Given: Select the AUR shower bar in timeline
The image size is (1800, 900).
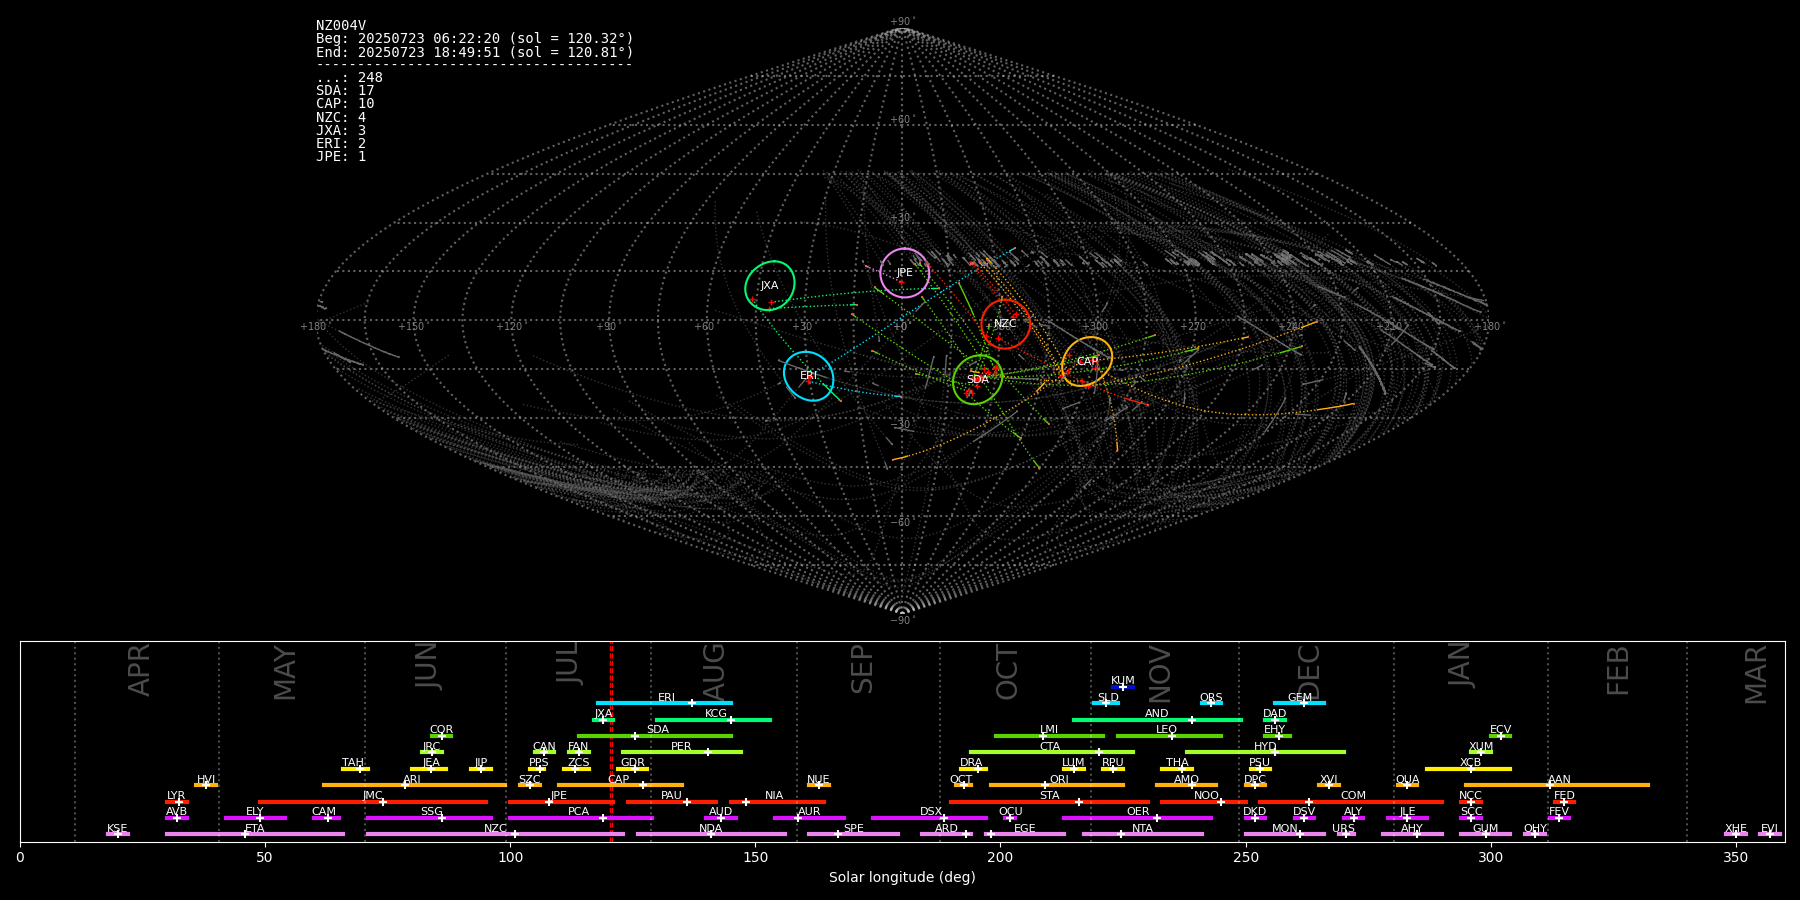Looking at the screenshot, I should pos(809,818).
